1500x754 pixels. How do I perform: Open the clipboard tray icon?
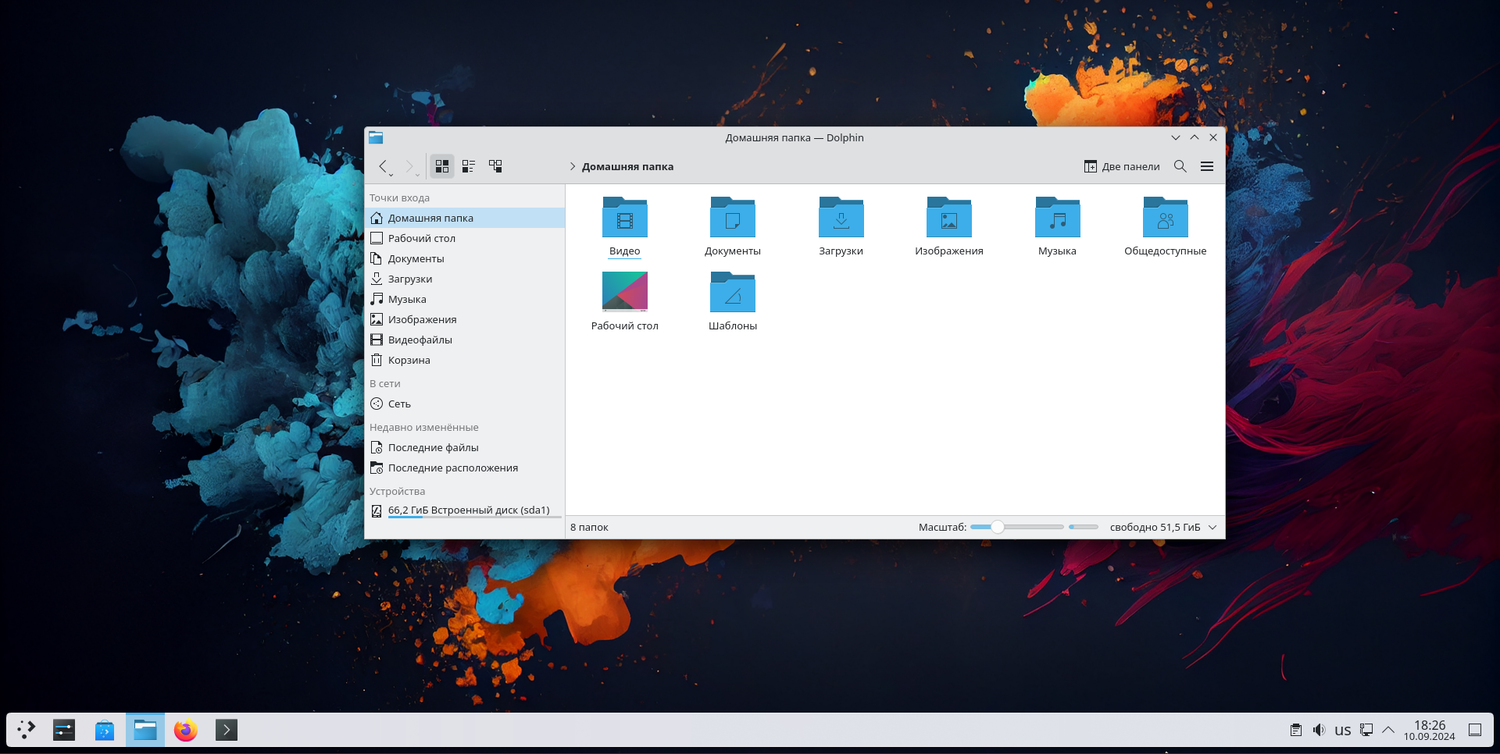pyautogui.click(x=1296, y=730)
